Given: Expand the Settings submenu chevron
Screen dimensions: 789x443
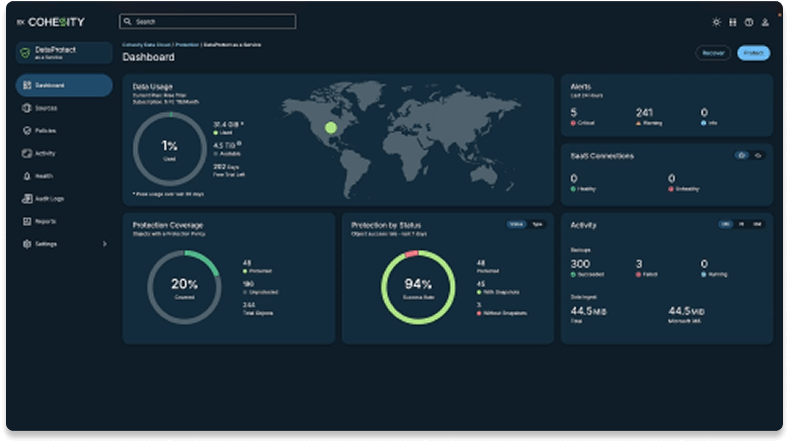Looking at the screenshot, I should 104,244.
